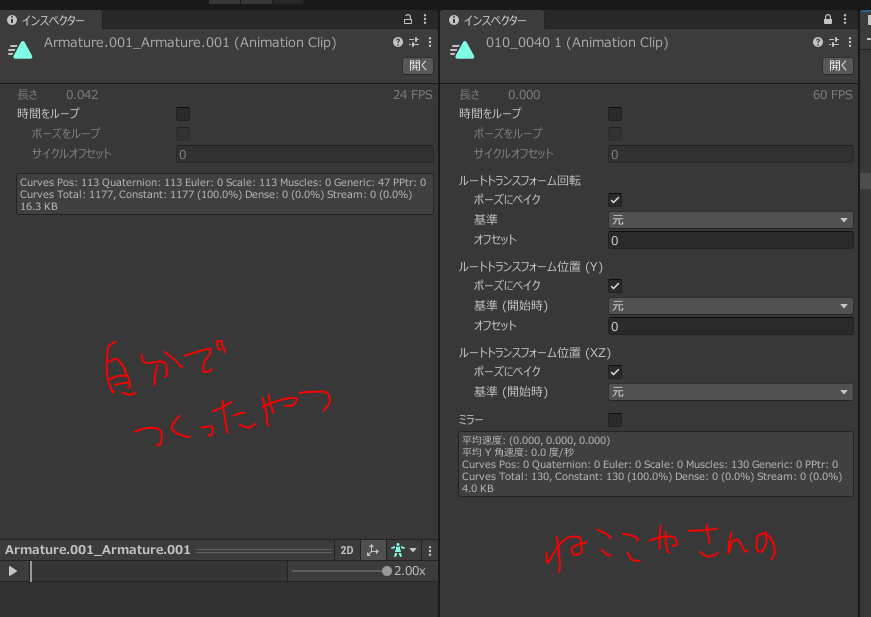Screen dimensions: 871x617
Task: Enable the ミラー checkbox
Action: [x=615, y=420]
